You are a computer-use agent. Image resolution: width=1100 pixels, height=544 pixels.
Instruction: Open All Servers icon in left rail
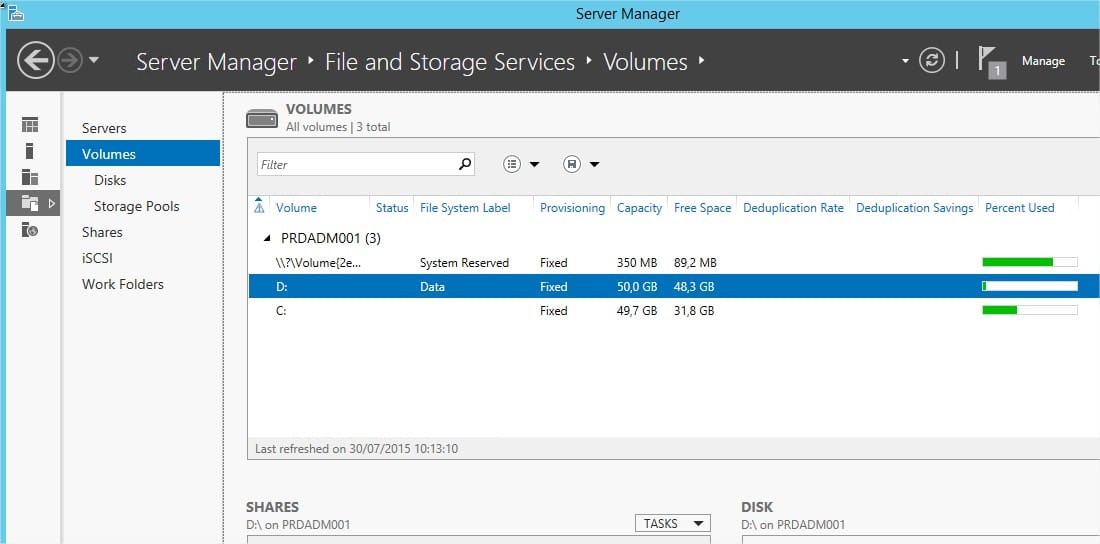pos(29,177)
